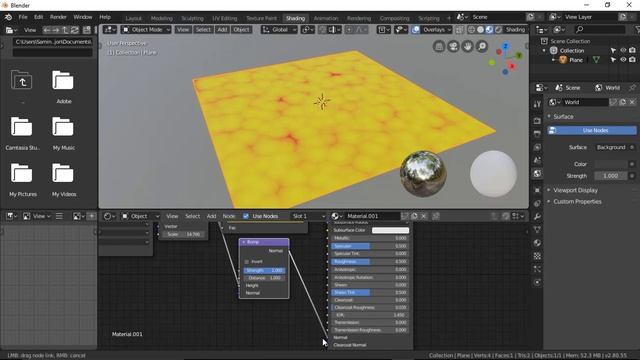Collapse the Surface panel

coord(549,117)
